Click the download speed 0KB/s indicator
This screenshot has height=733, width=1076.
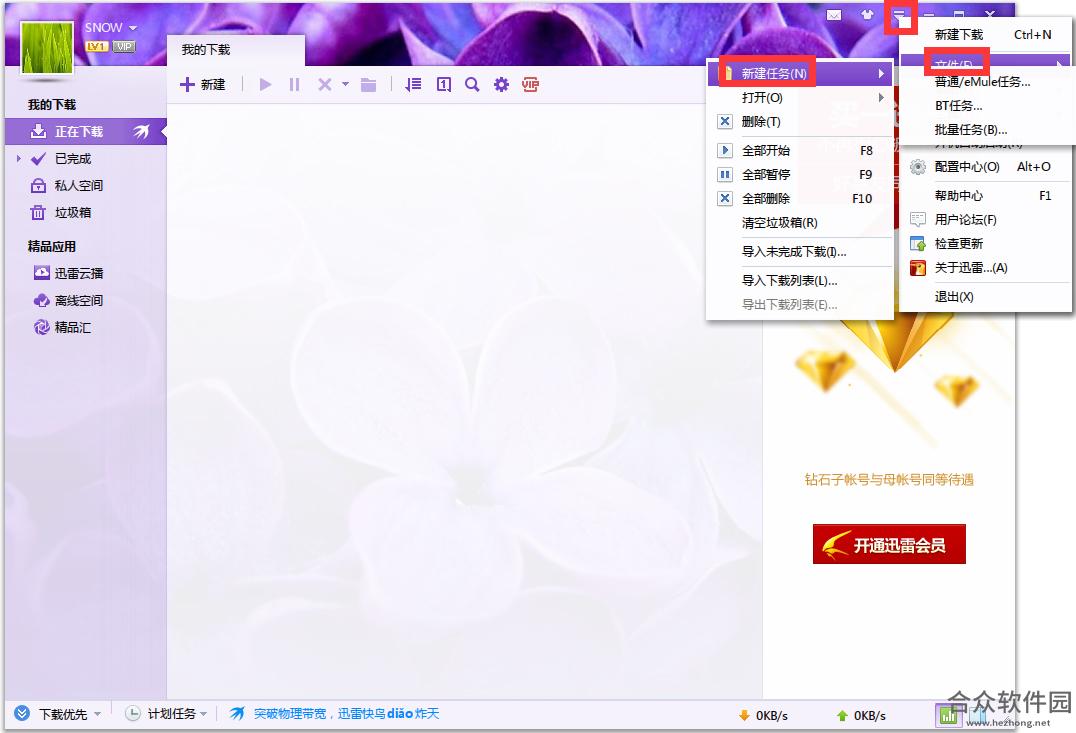[763, 716]
